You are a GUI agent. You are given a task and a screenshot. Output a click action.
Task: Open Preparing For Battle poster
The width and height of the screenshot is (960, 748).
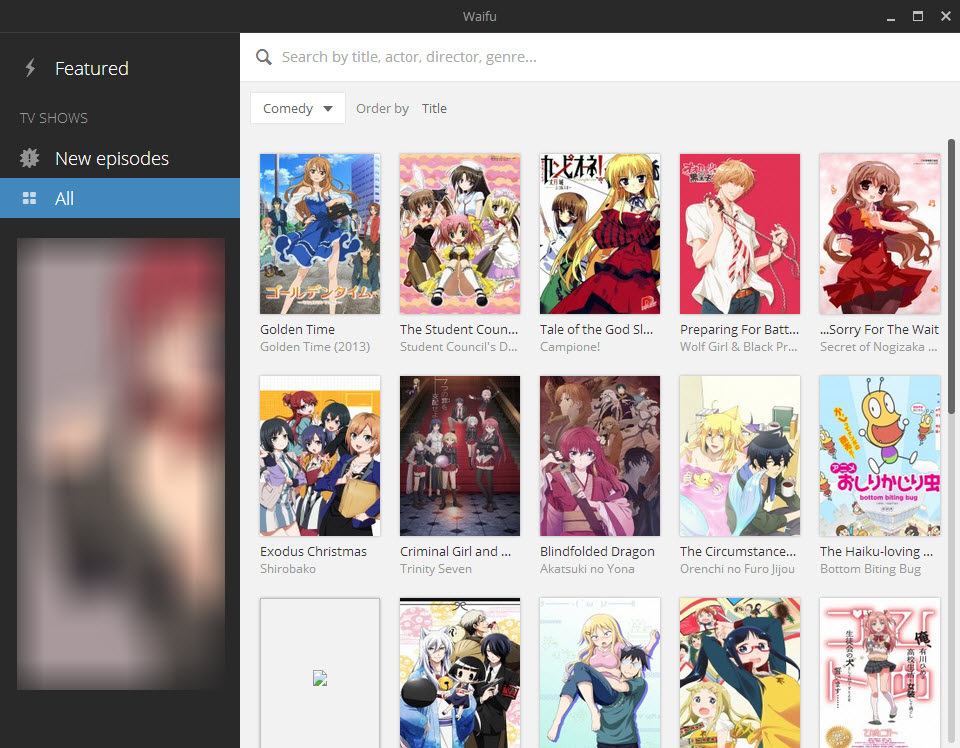pos(740,234)
